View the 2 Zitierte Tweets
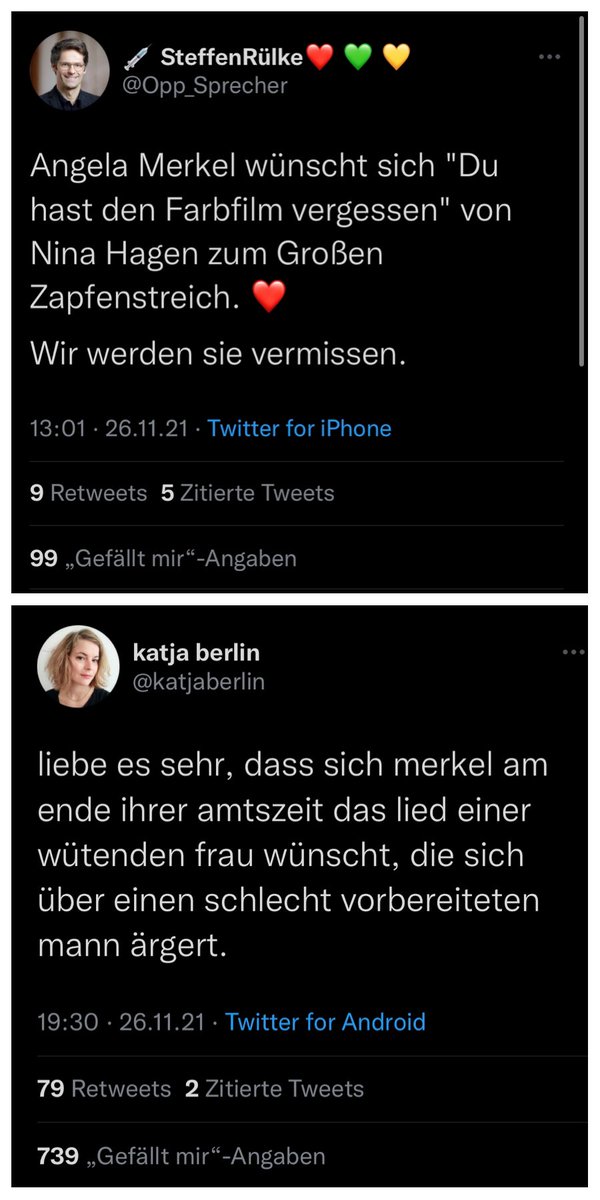 pyautogui.click(x=274, y=1089)
